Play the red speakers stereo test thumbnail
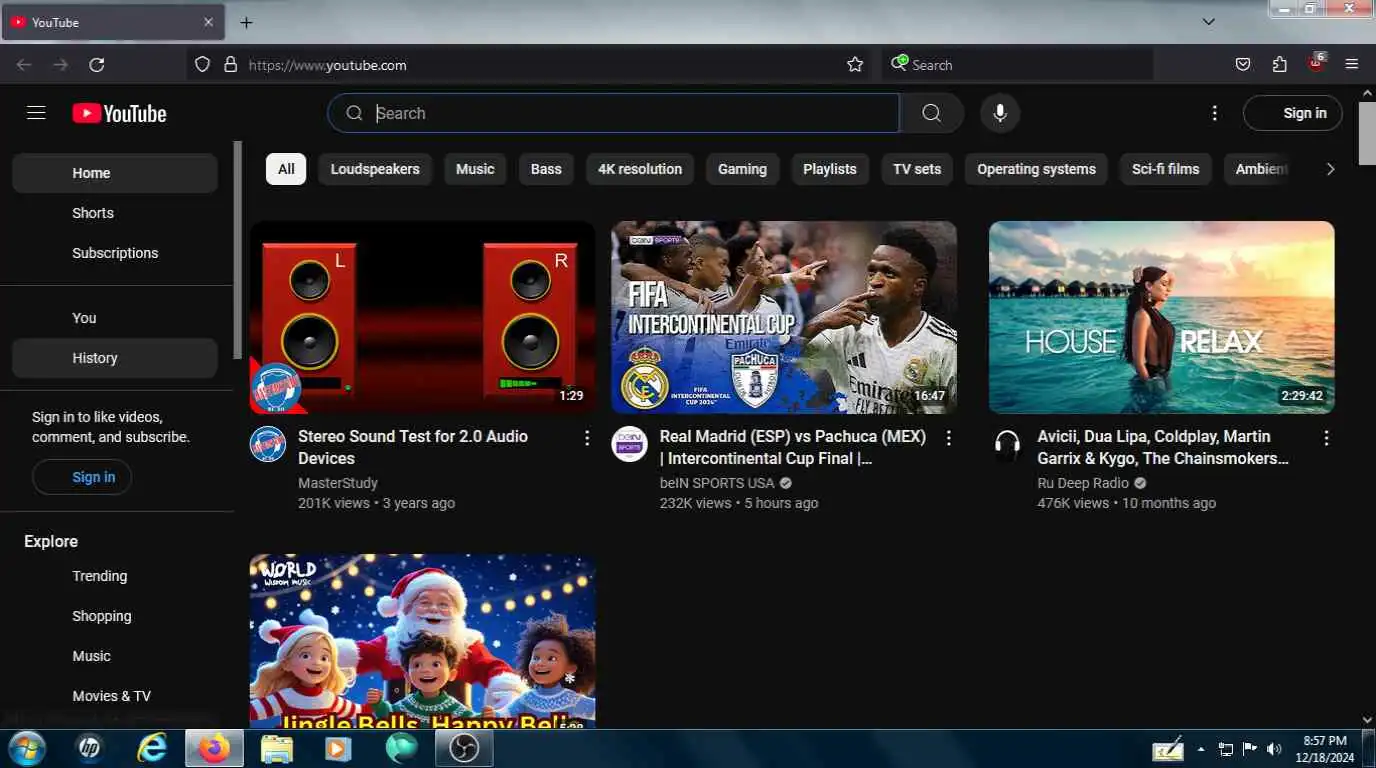 tap(422, 317)
